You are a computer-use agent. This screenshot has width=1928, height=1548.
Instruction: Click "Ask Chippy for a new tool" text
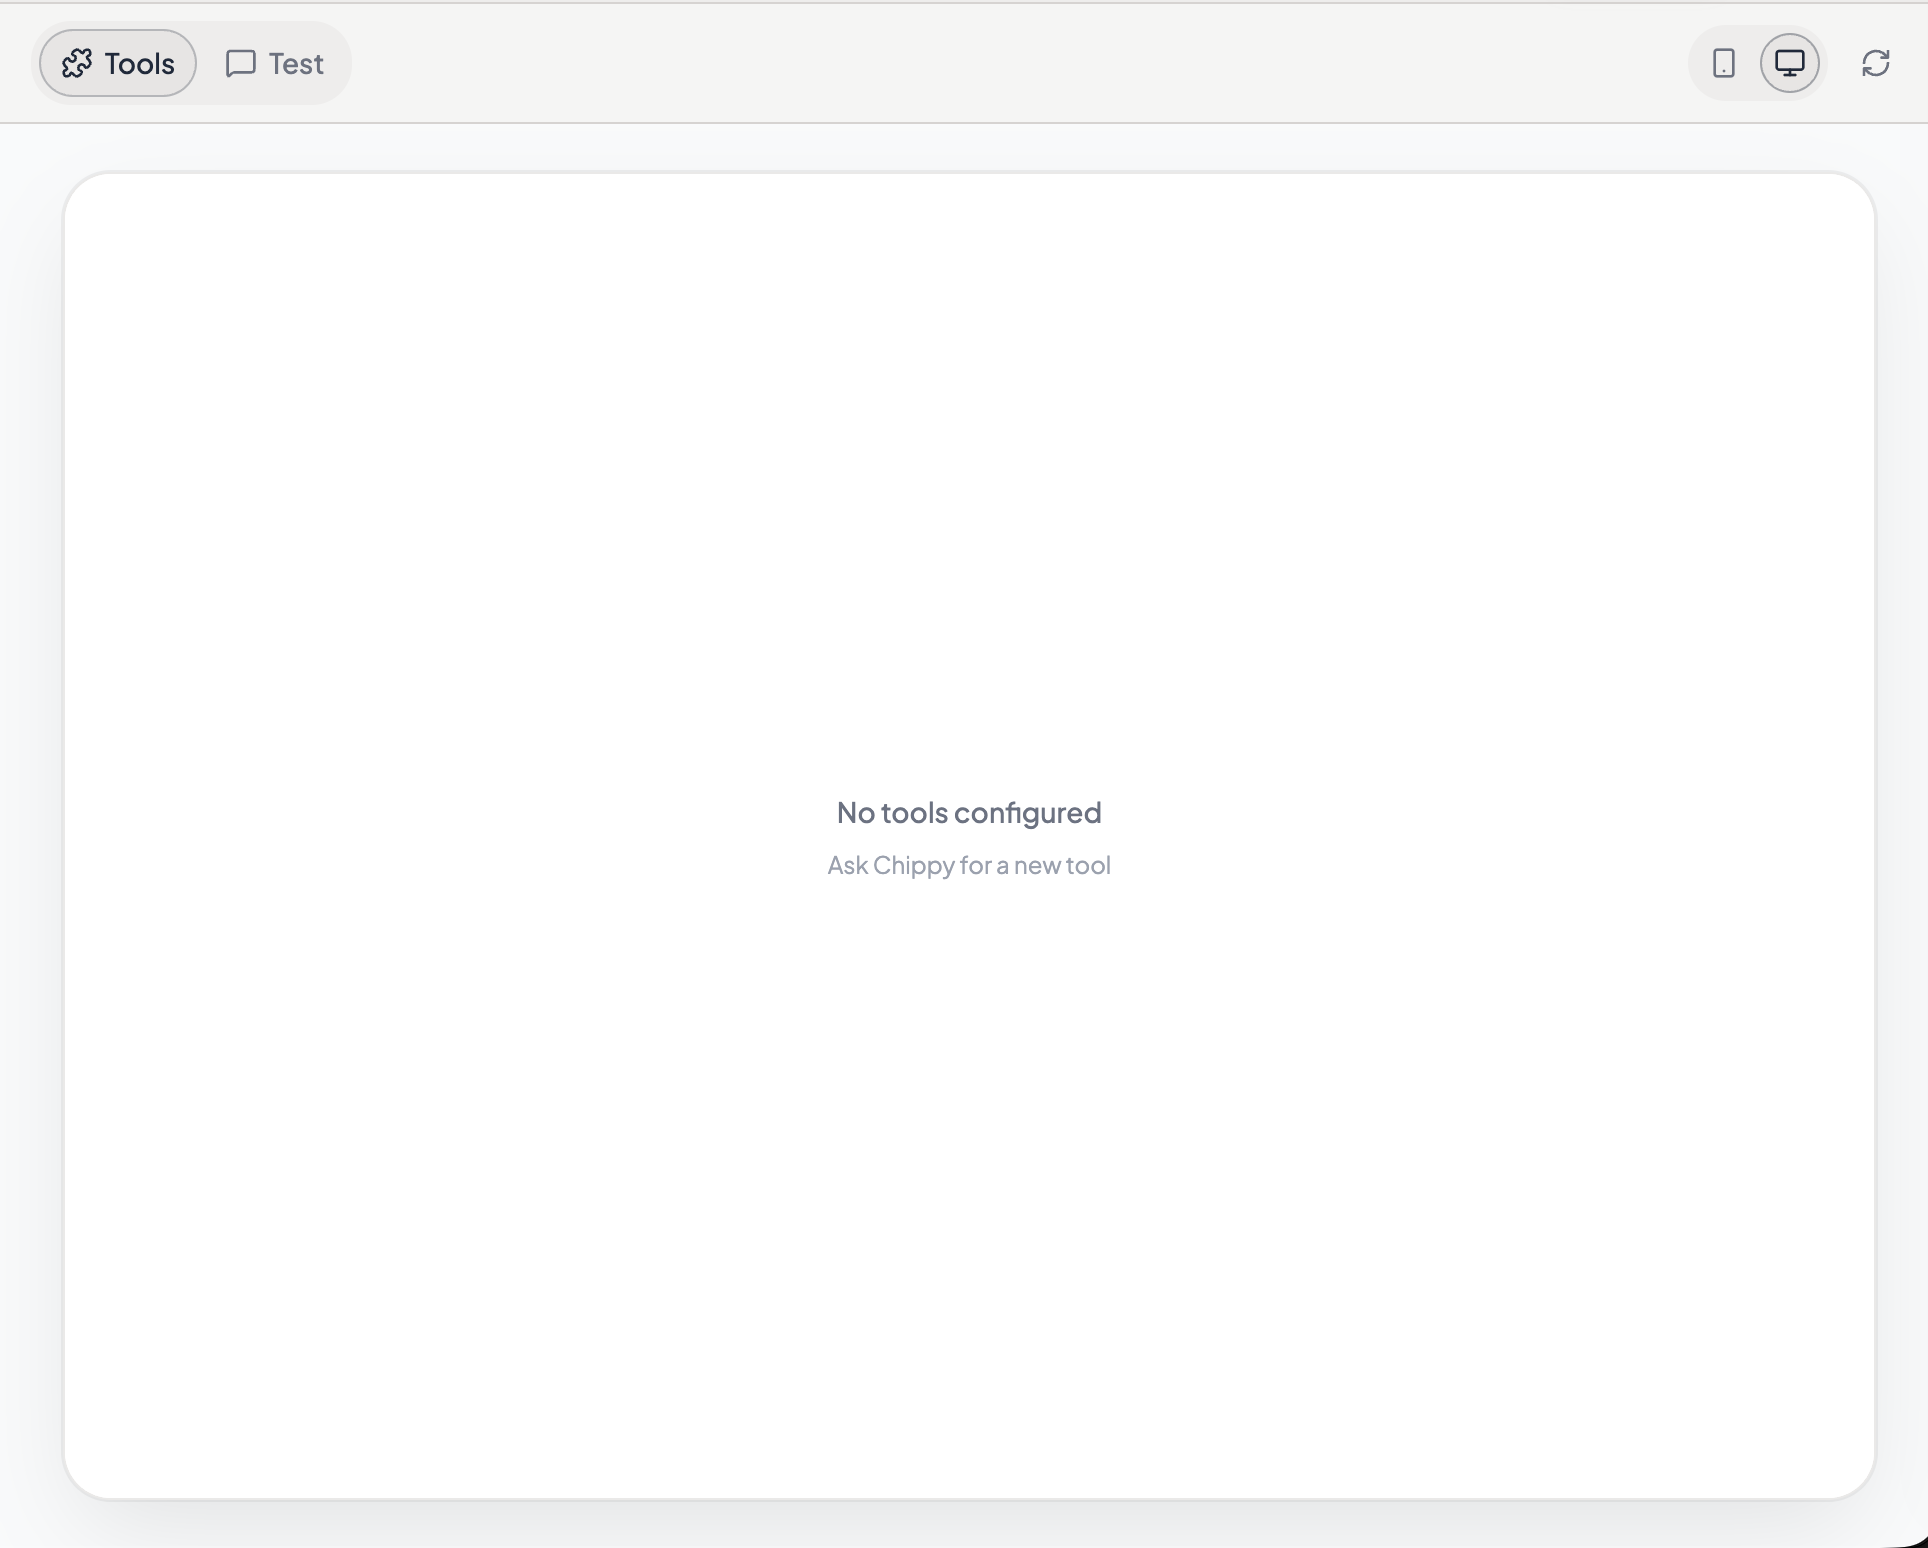click(x=969, y=865)
